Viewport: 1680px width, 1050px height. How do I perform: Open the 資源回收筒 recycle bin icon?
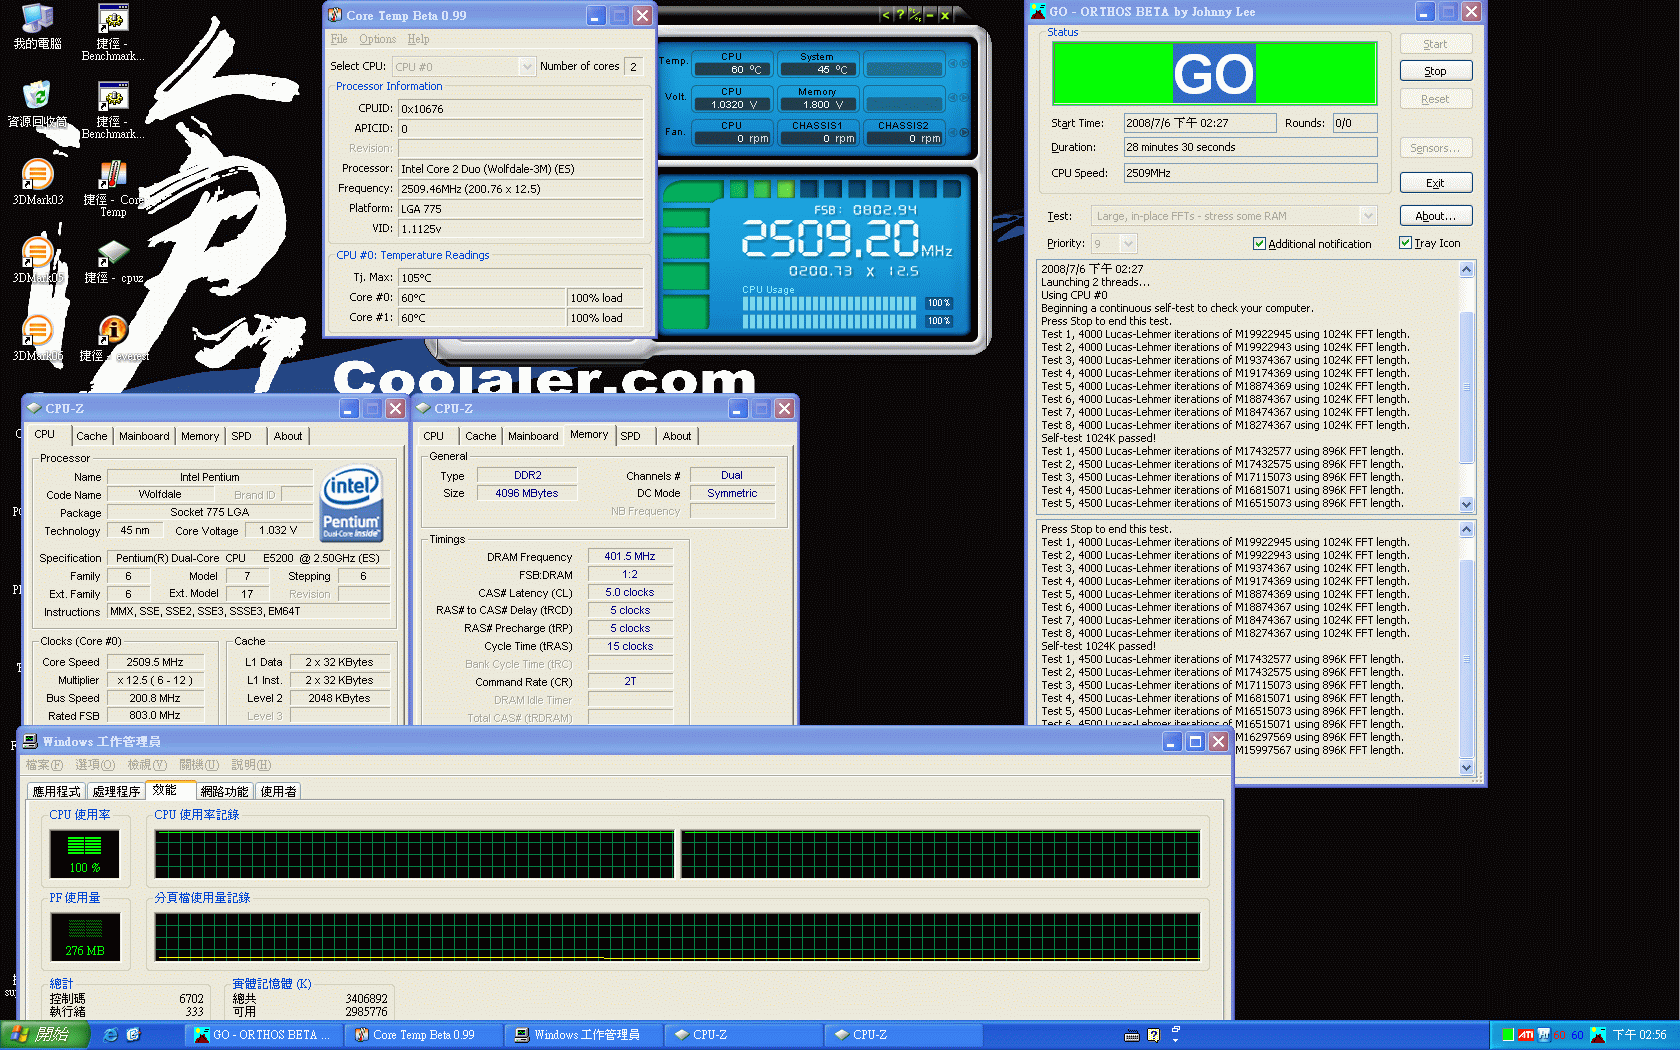tap(37, 105)
